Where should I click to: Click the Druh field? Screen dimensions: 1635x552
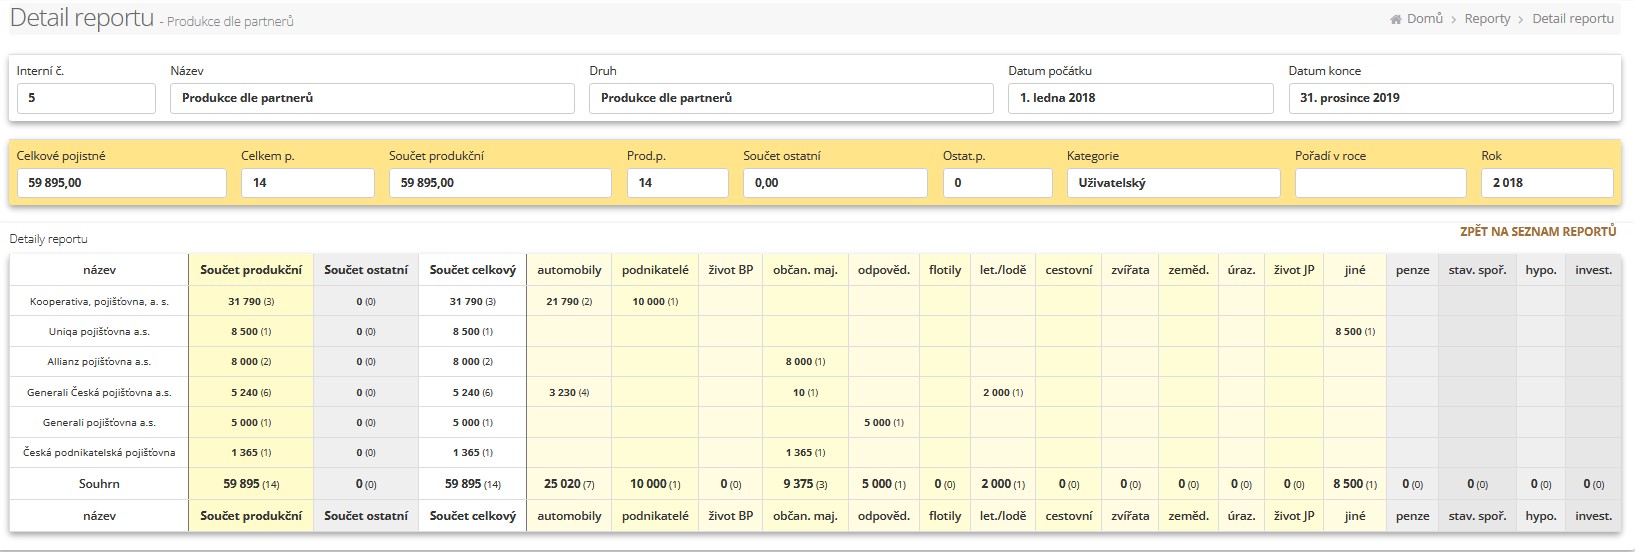tap(791, 98)
